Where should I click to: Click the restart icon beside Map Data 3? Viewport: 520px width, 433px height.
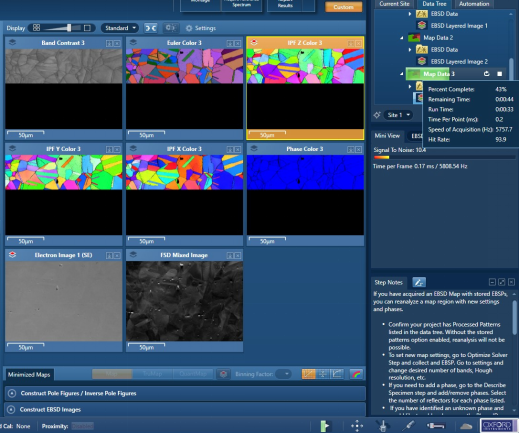[486, 74]
